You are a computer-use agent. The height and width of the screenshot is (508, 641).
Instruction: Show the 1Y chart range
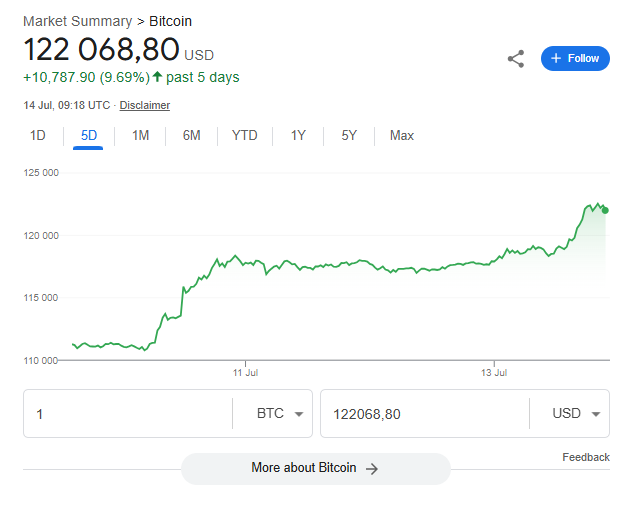298,135
